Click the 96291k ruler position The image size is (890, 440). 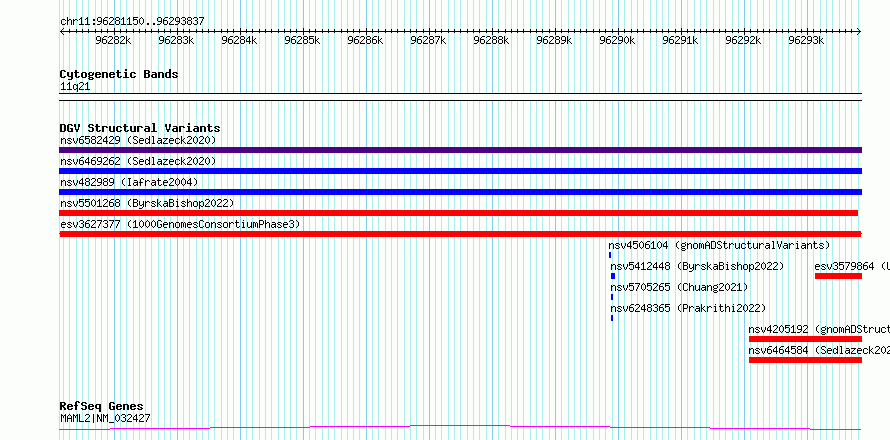click(681, 40)
